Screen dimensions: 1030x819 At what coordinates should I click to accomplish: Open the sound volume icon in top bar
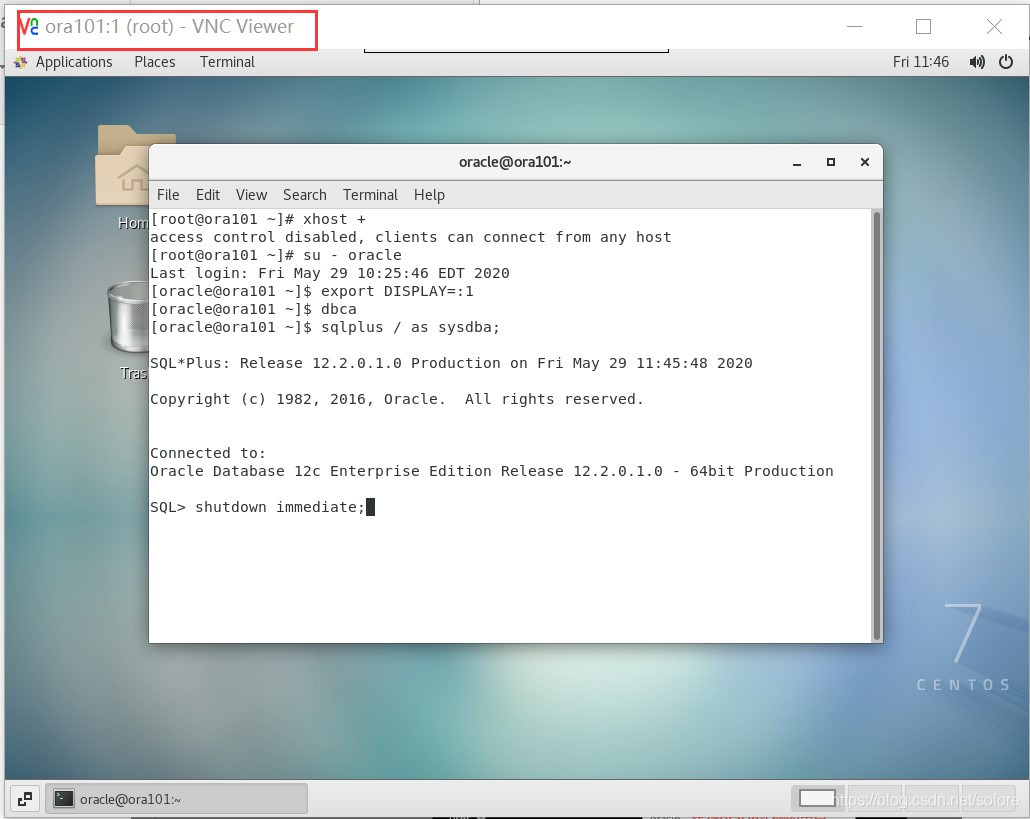976,61
